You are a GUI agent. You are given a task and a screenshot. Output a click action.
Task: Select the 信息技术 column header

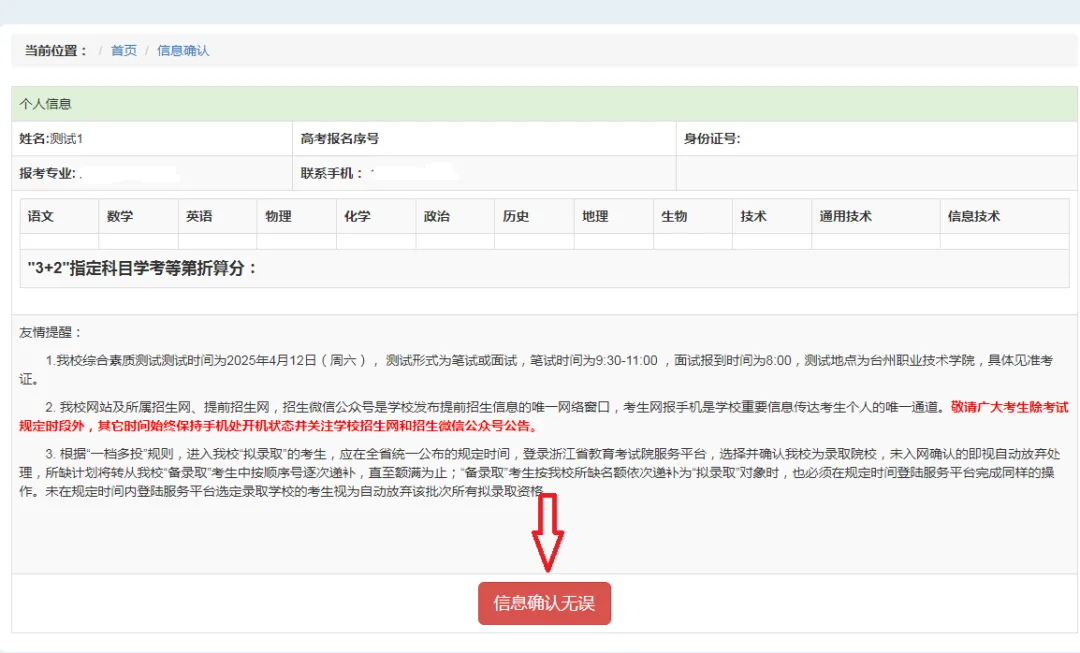(974, 216)
